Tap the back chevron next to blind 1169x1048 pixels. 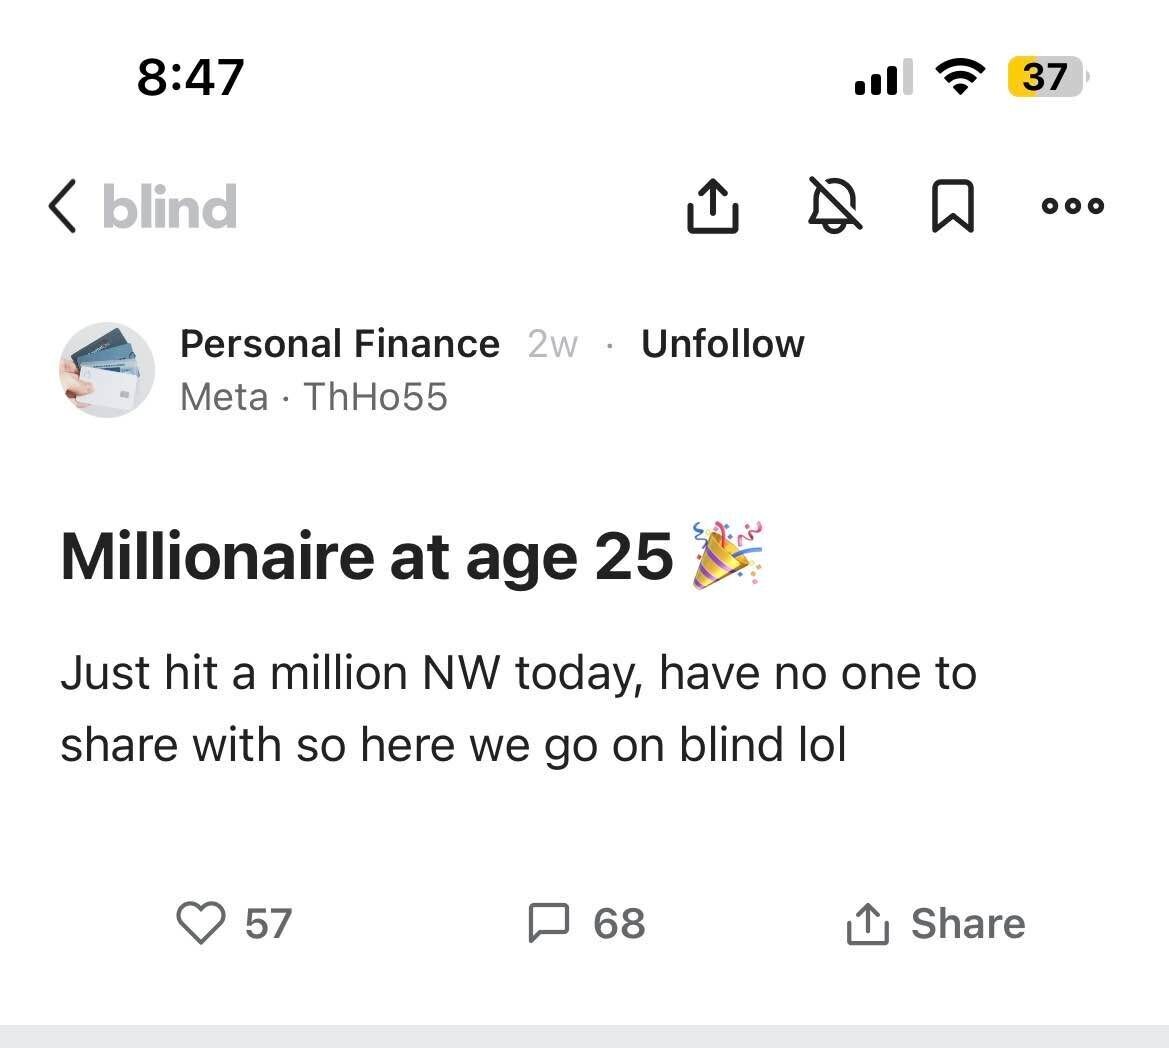coord(62,206)
